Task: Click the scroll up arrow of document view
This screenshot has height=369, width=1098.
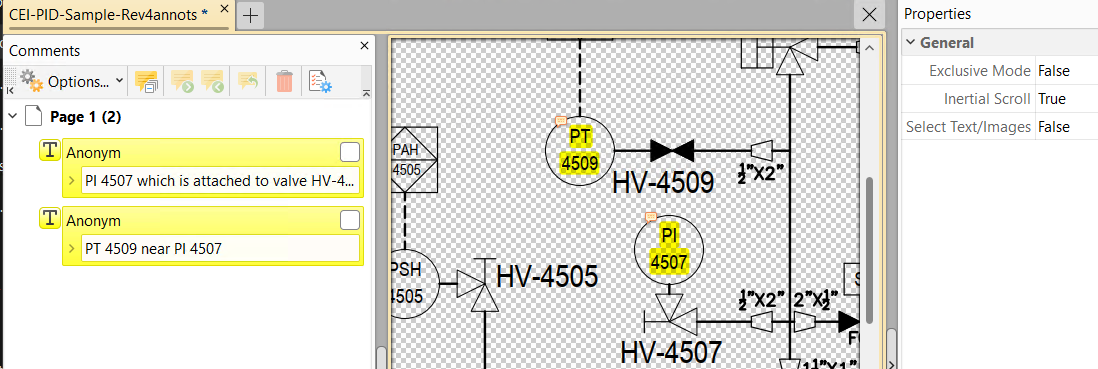Action: pos(870,48)
